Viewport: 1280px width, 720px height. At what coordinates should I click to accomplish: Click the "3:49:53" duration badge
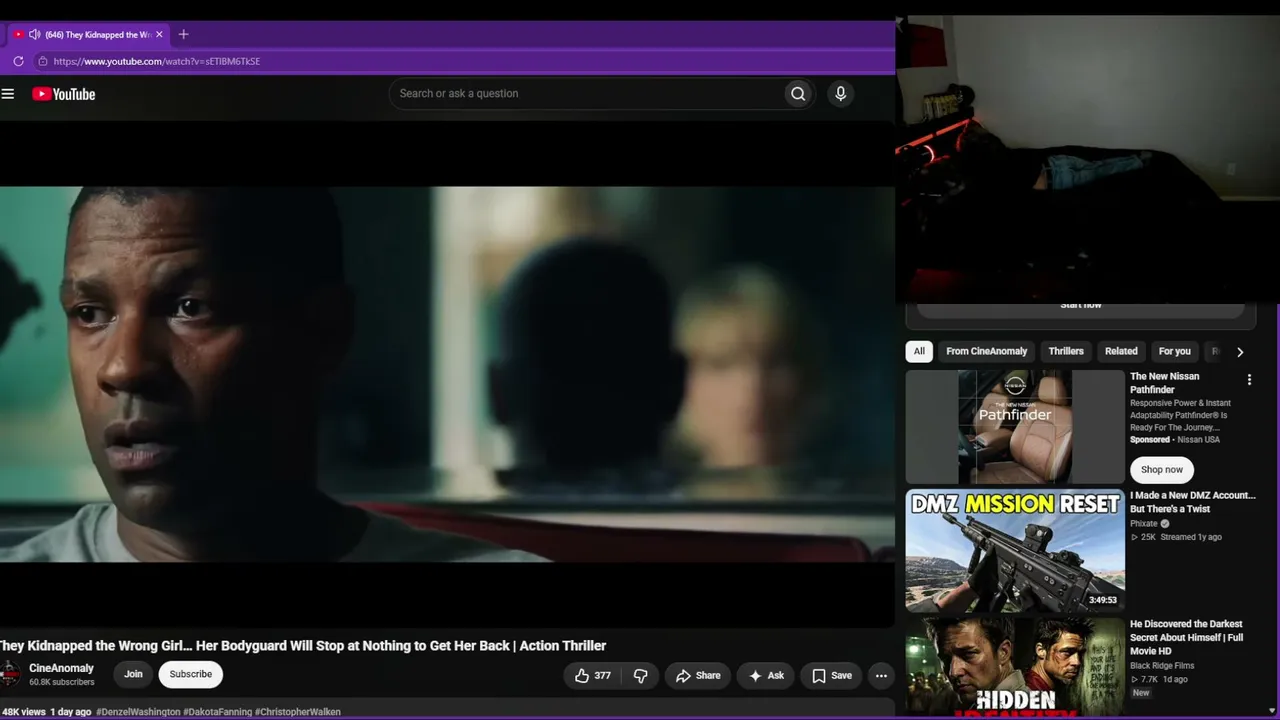click(x=1103, y=600)
